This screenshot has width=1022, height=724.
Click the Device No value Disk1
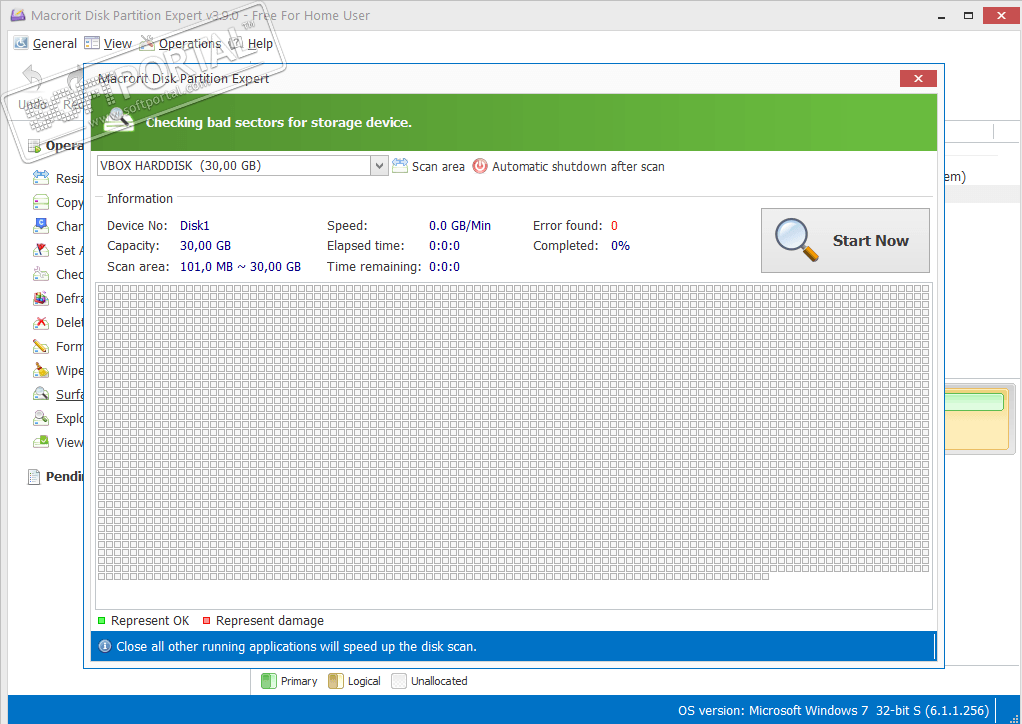pos(194,225)
